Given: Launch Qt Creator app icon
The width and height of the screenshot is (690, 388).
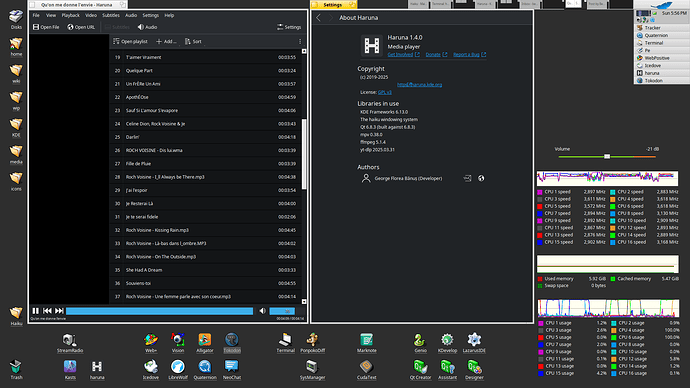Looking at the screenshot, I should pos(420,370).
